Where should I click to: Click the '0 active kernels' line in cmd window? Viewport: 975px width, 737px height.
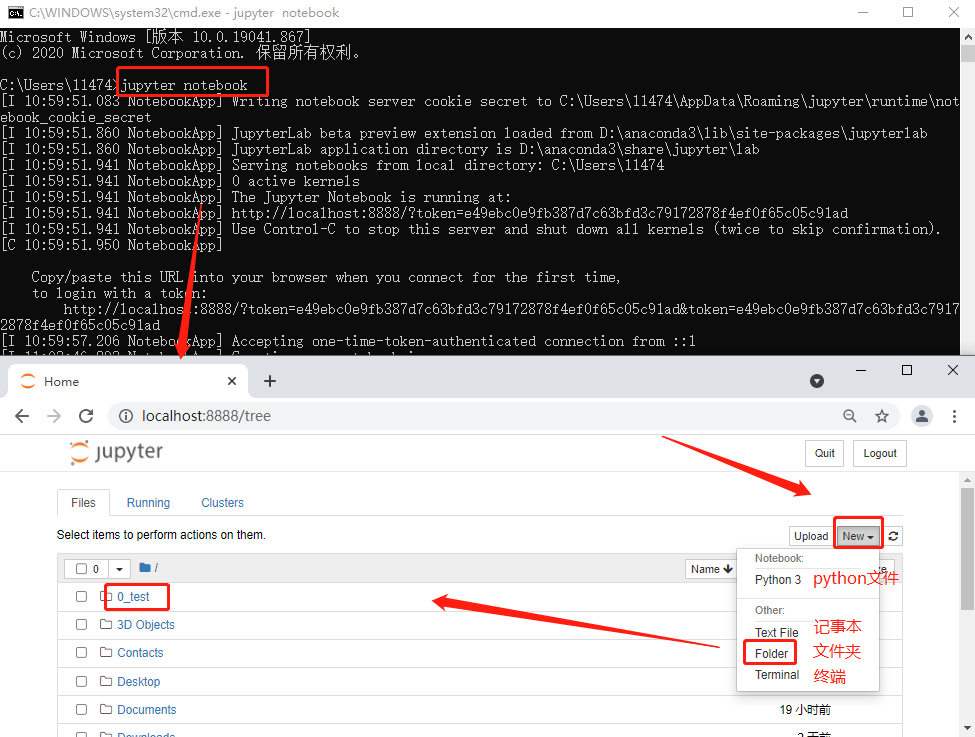296,181
